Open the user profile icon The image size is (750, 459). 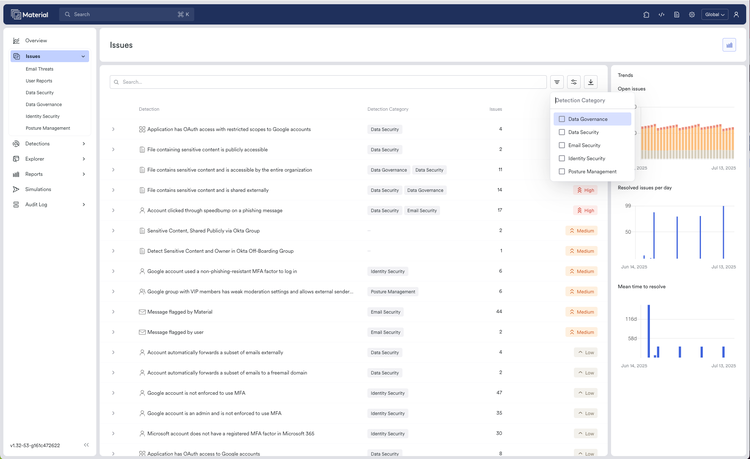736,14
